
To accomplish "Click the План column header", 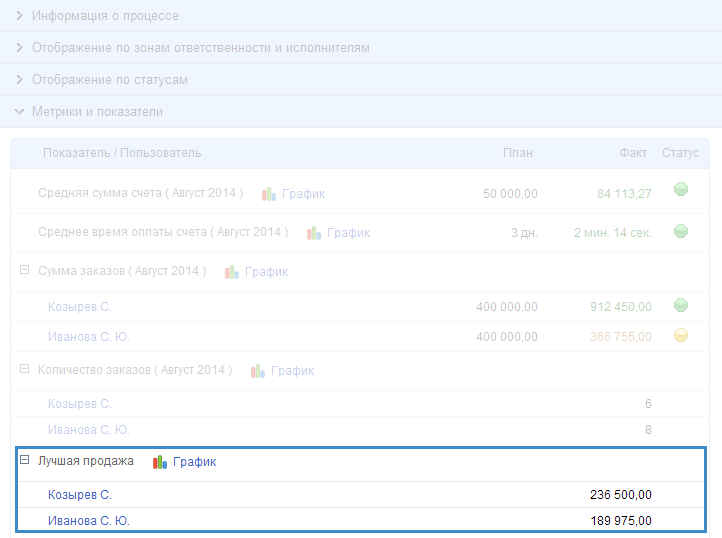I will tap(518, 153).
